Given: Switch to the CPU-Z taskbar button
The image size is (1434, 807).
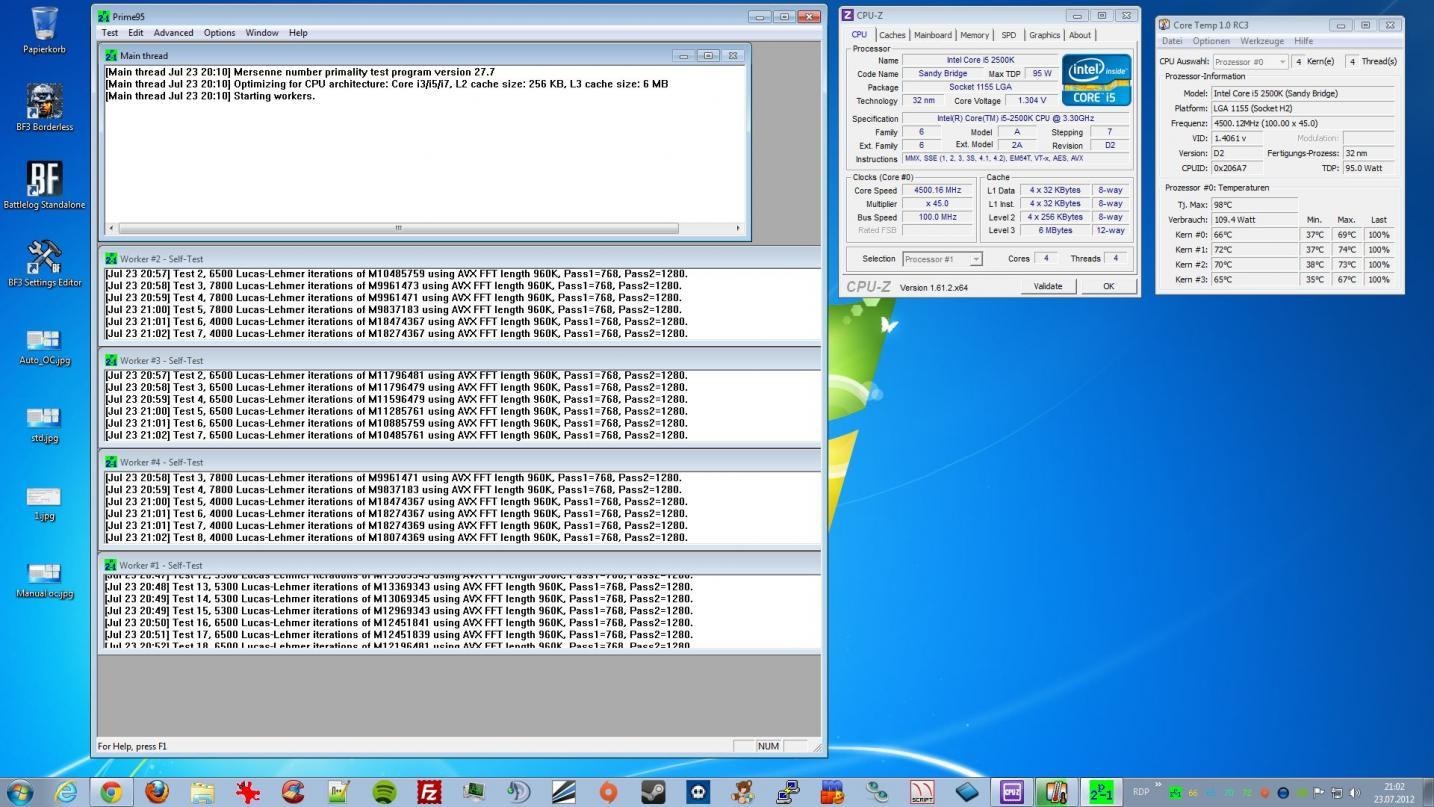Looking at the screenshot, I should 1011,792.
